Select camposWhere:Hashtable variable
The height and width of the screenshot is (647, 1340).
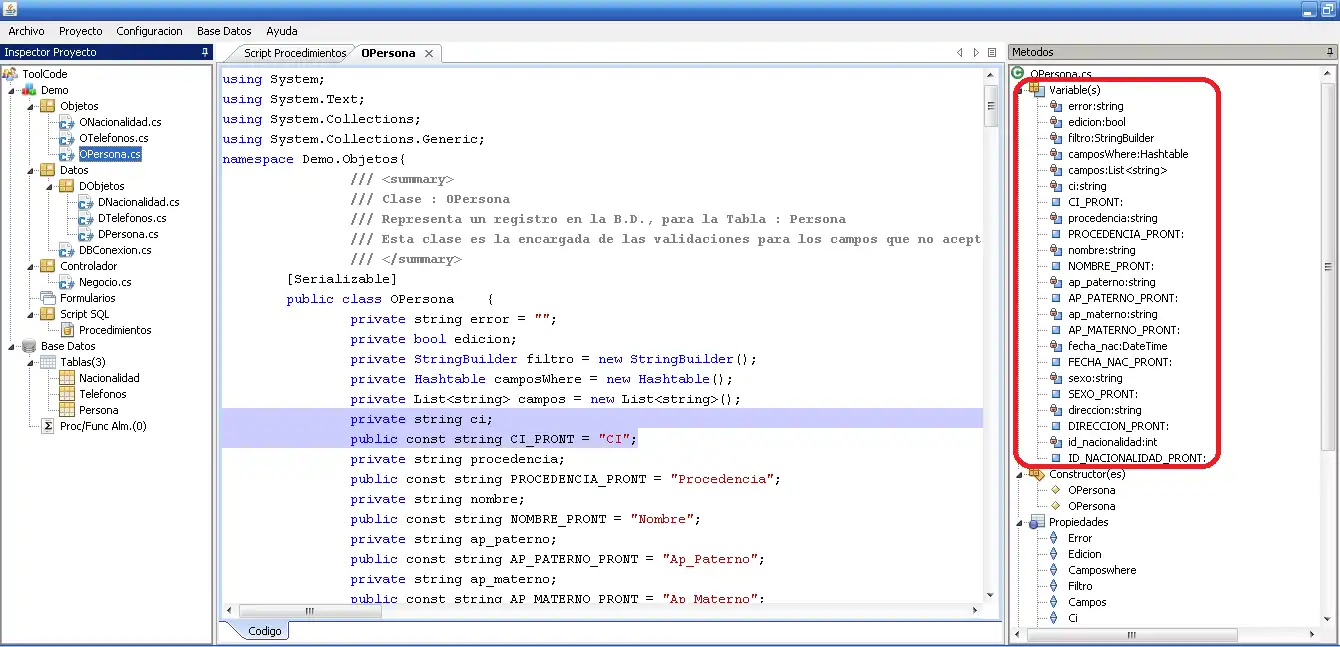pos(1128,154)
